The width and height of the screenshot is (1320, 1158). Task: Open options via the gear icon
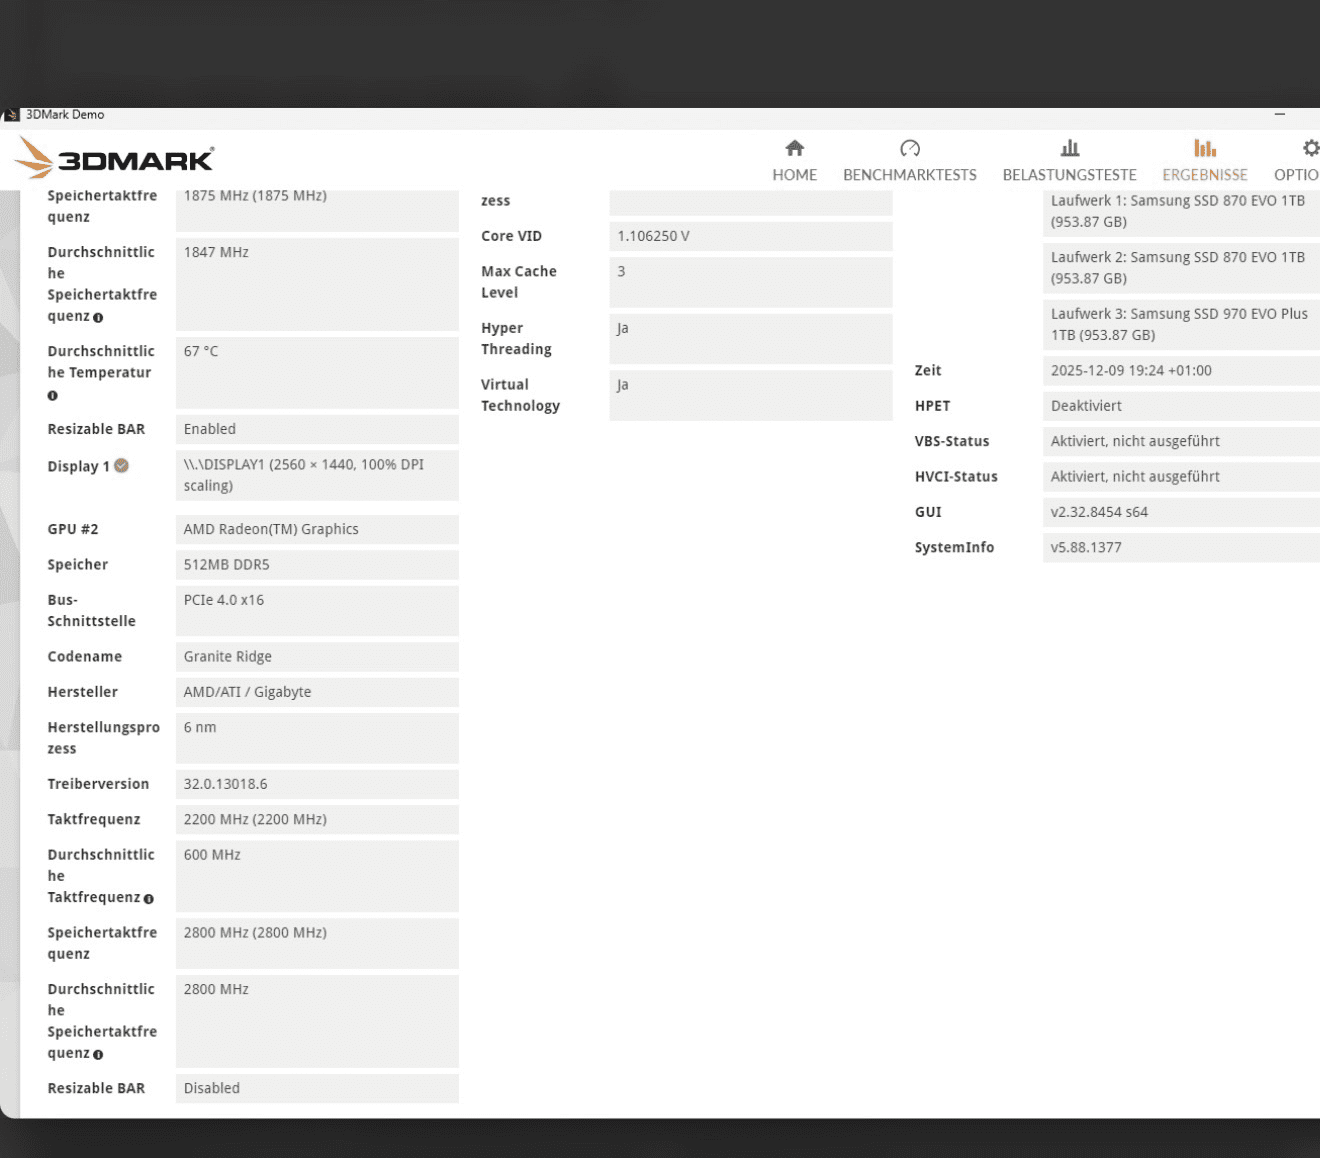tap(1311, 148)
